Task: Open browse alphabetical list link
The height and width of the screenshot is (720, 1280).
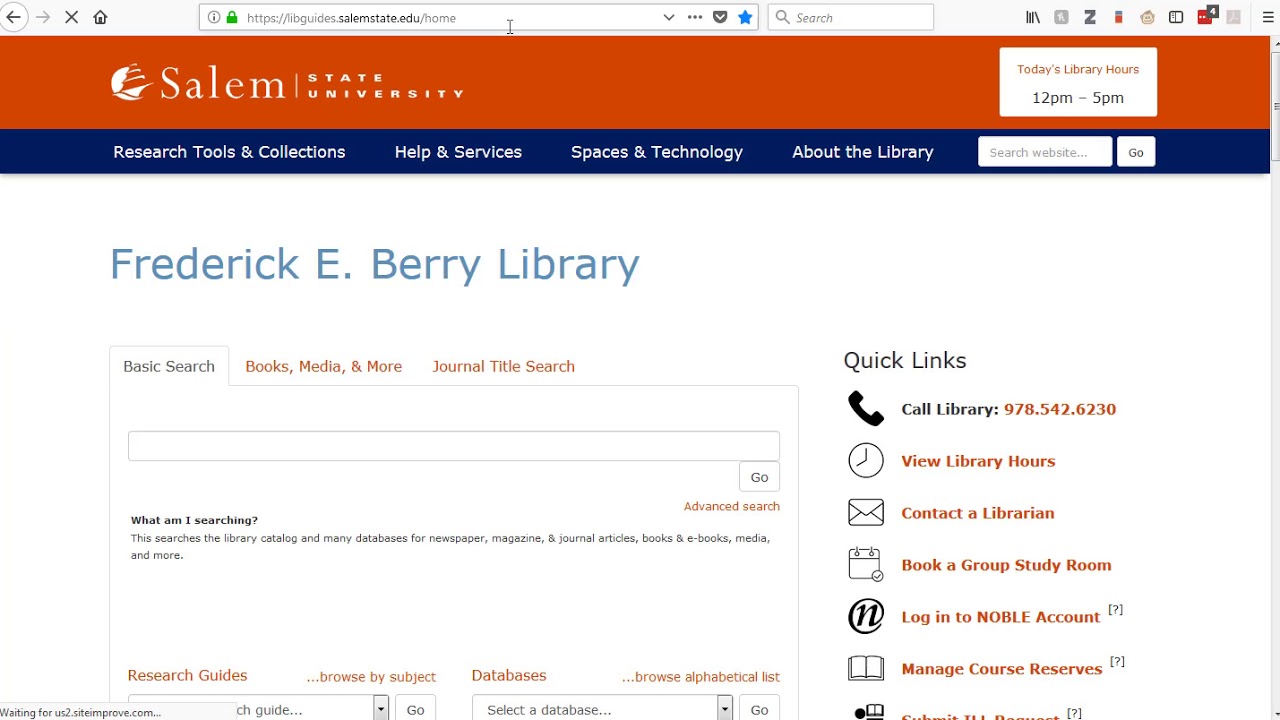Action: (x=701, y=677)
